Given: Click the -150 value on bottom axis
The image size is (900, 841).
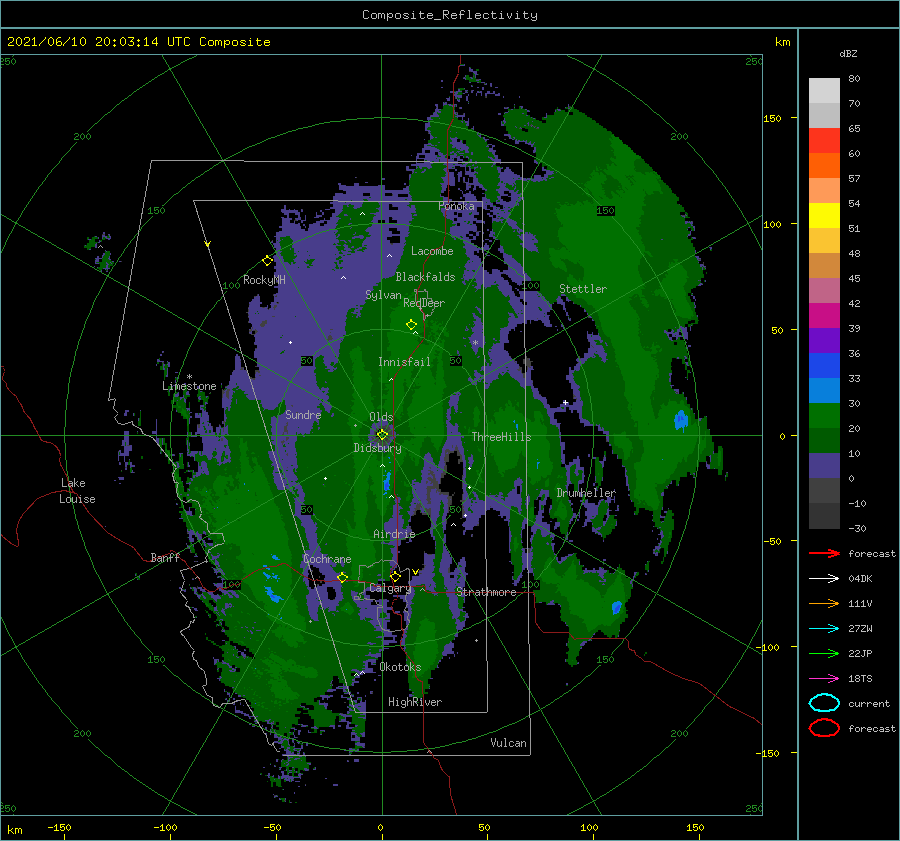Looking at the screenshot, I should (x=59, y=827).
